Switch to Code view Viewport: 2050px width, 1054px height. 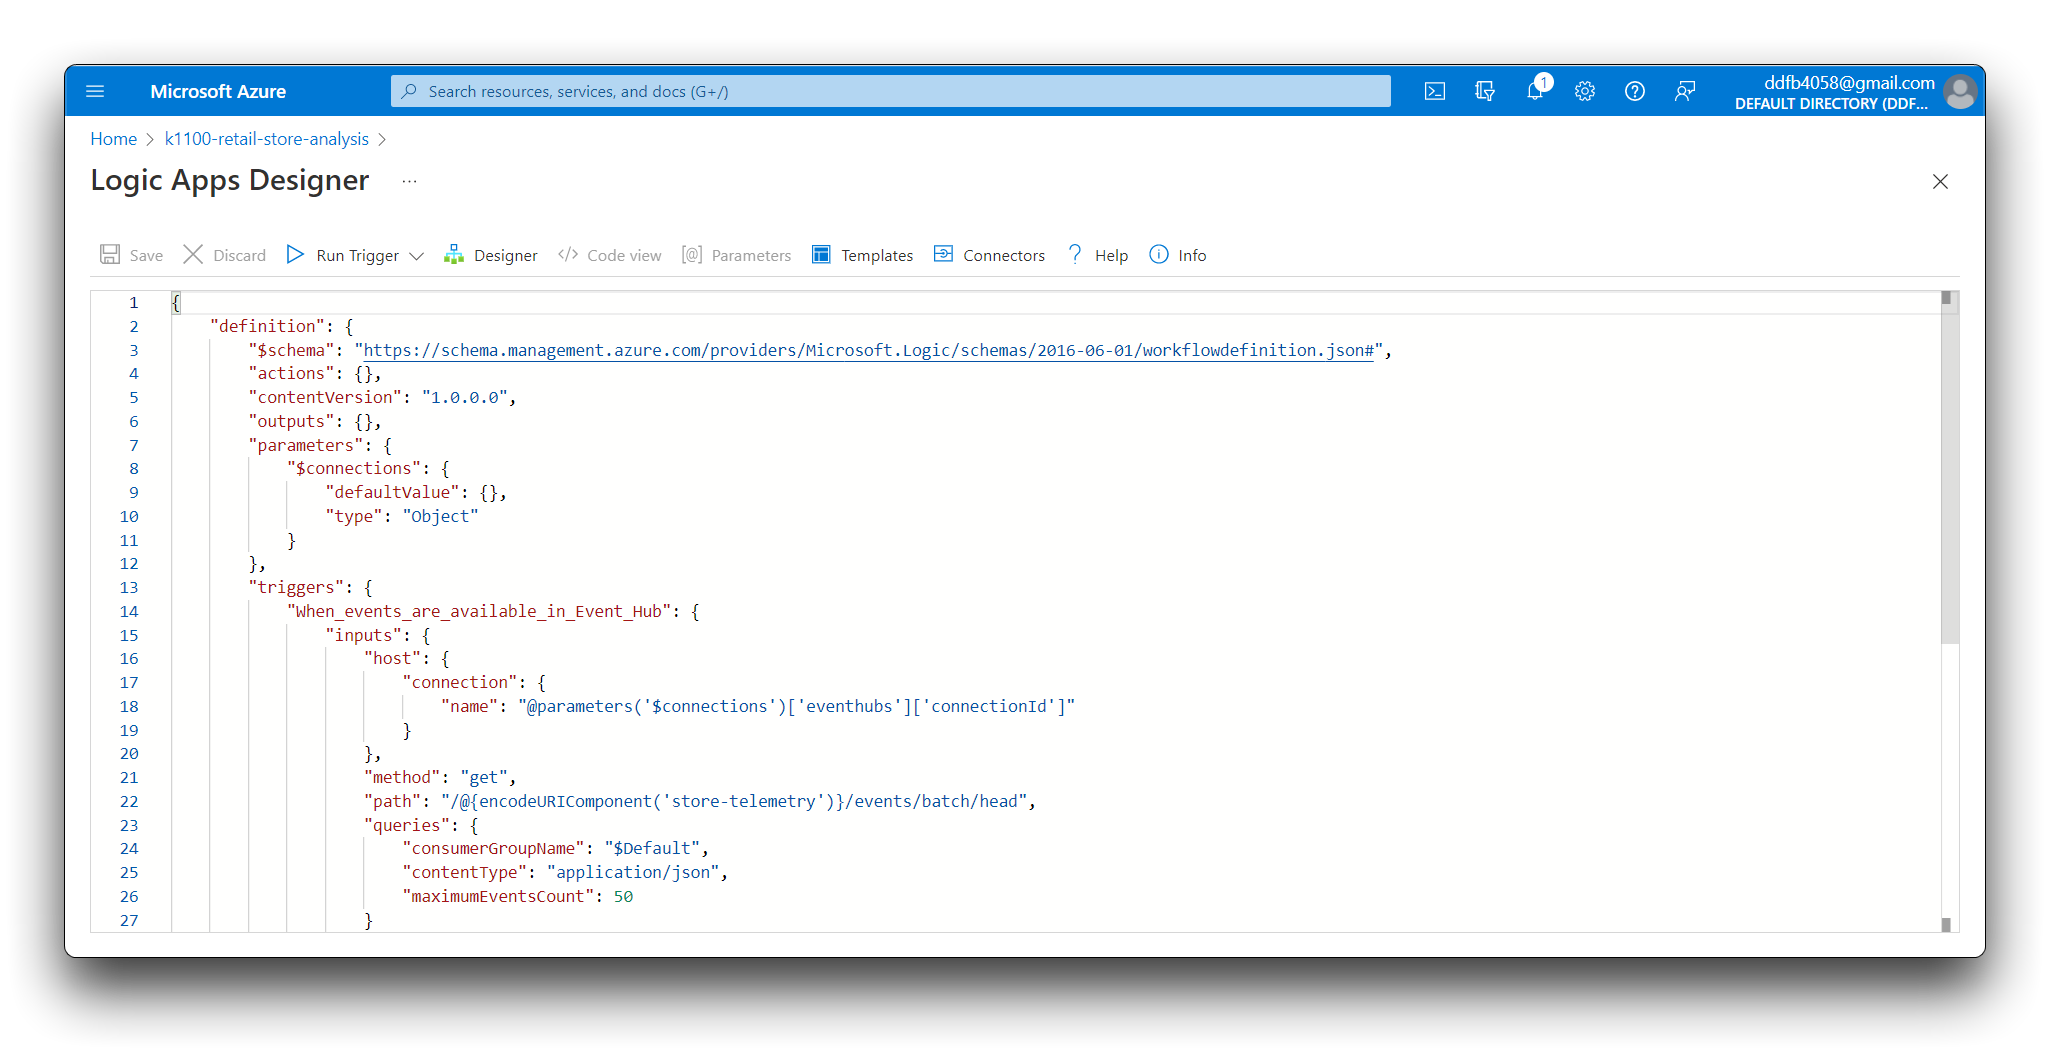610,255
